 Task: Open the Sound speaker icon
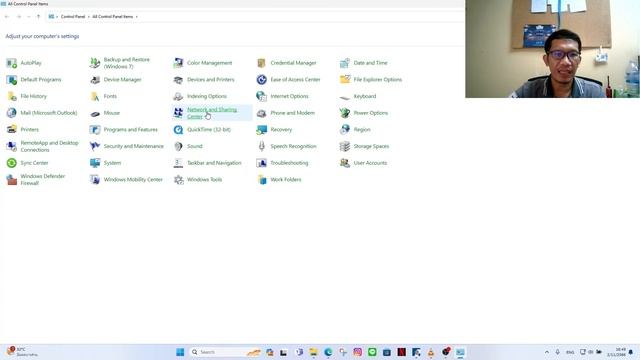pyautogui.click(x=178, y=147)
